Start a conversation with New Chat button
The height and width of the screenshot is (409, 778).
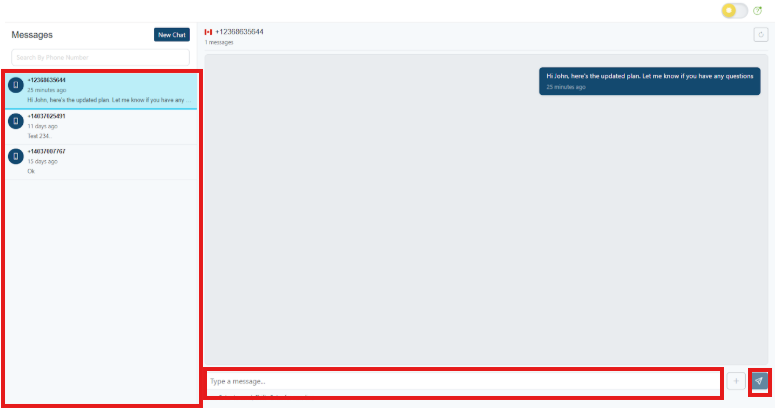(x=172, y=35)
